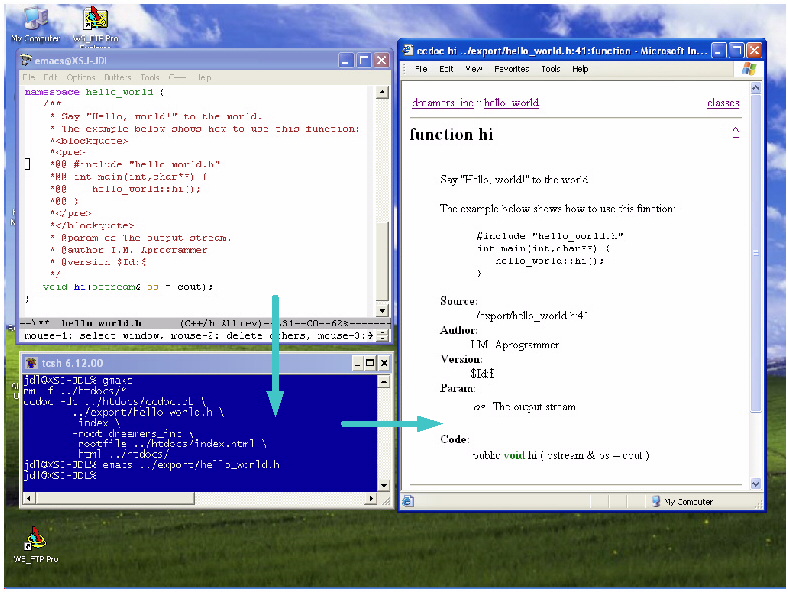Image resolution: width=788 pixels, height=595 pixels.
Task: Click emacs scrollbar down arrow
Action: pos(382,310)
